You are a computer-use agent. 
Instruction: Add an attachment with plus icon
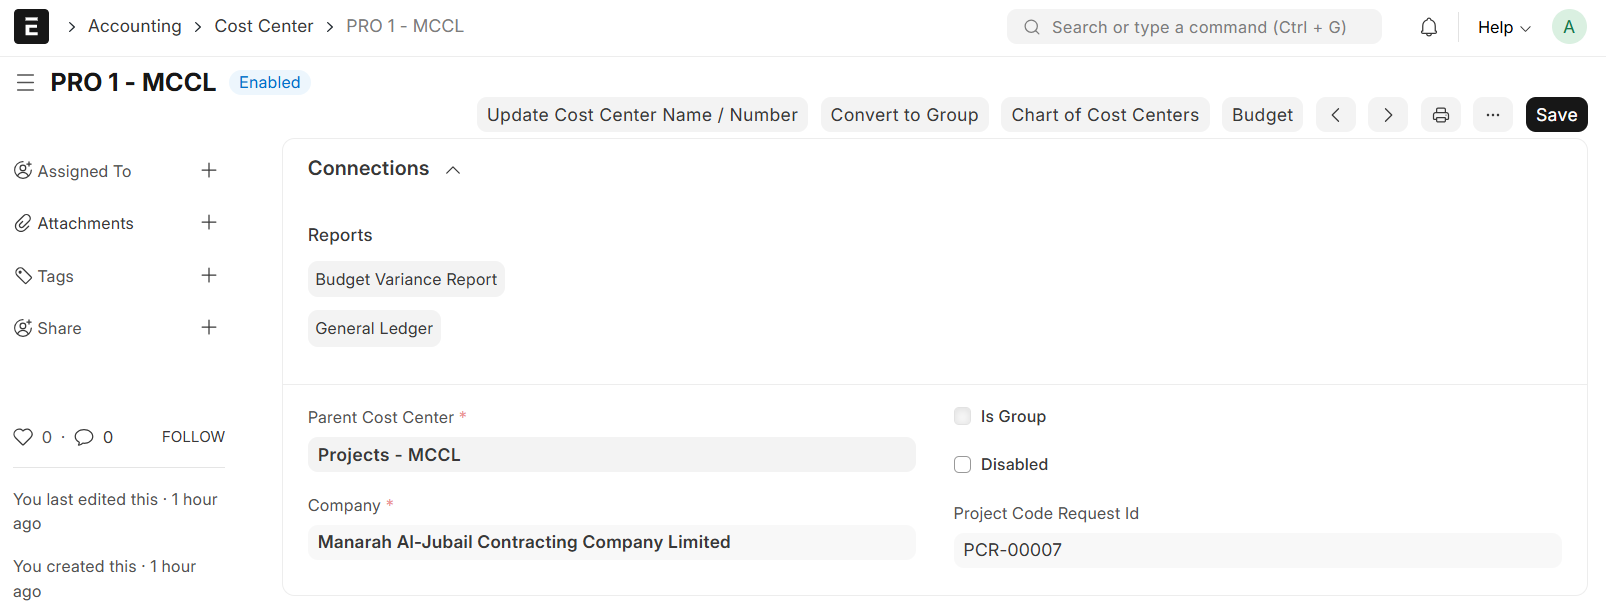209,223
